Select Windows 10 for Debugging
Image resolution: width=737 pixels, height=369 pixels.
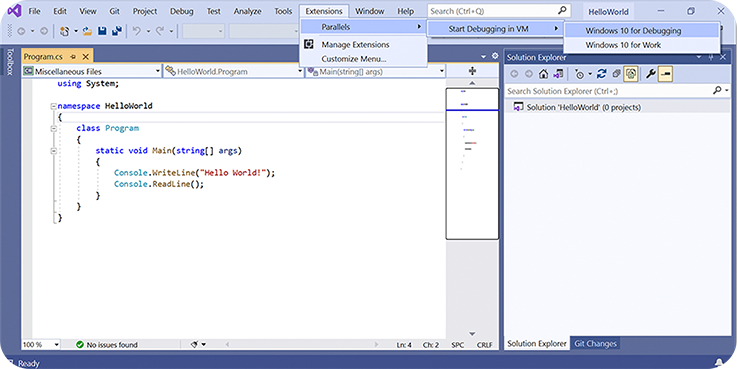click(642, 31)
